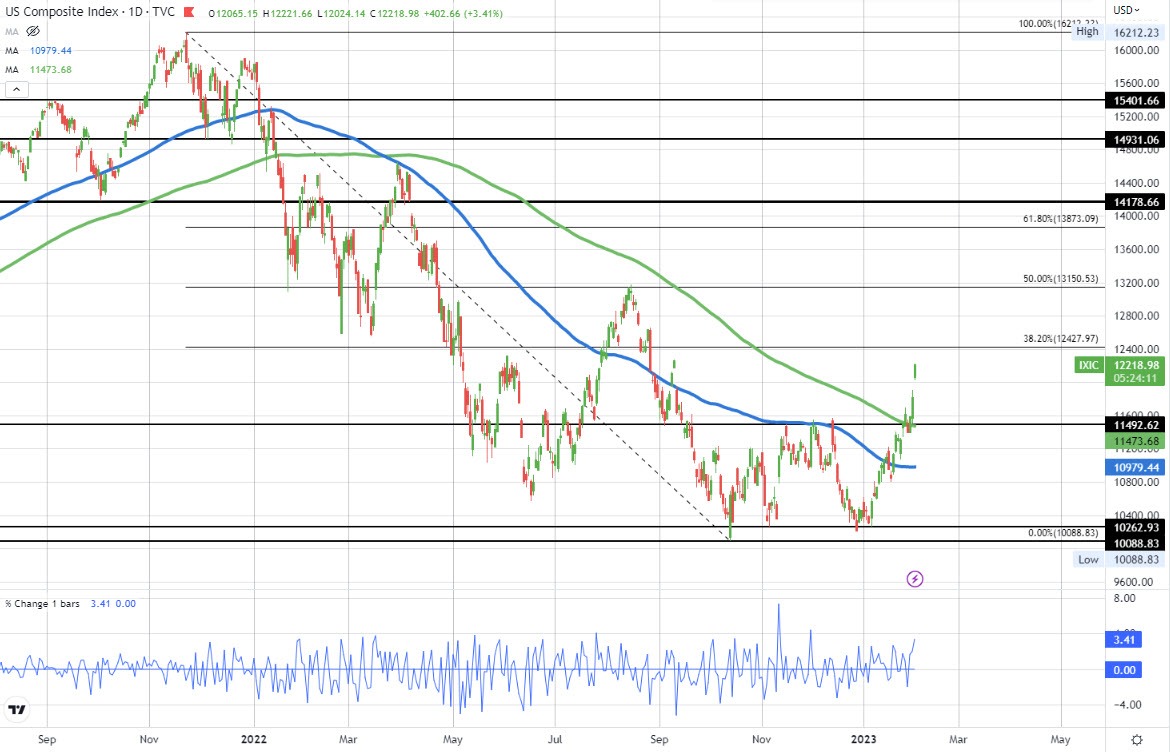Select the MA 11473.68 indicator legend
Image resolution: width=1170 pixels, height=752 pixels.
pyautogui.click(x=39, y=69)
